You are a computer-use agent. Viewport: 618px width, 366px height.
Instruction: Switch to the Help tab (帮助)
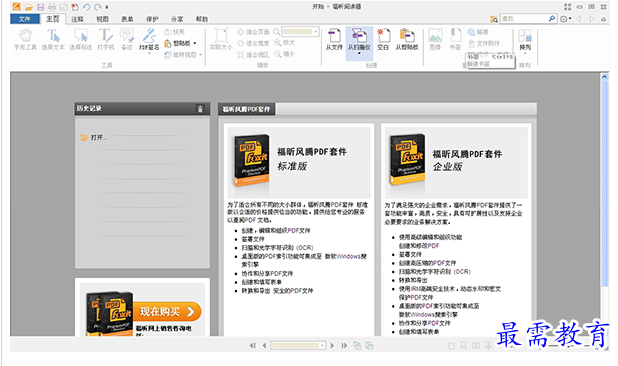click(202, 19)
